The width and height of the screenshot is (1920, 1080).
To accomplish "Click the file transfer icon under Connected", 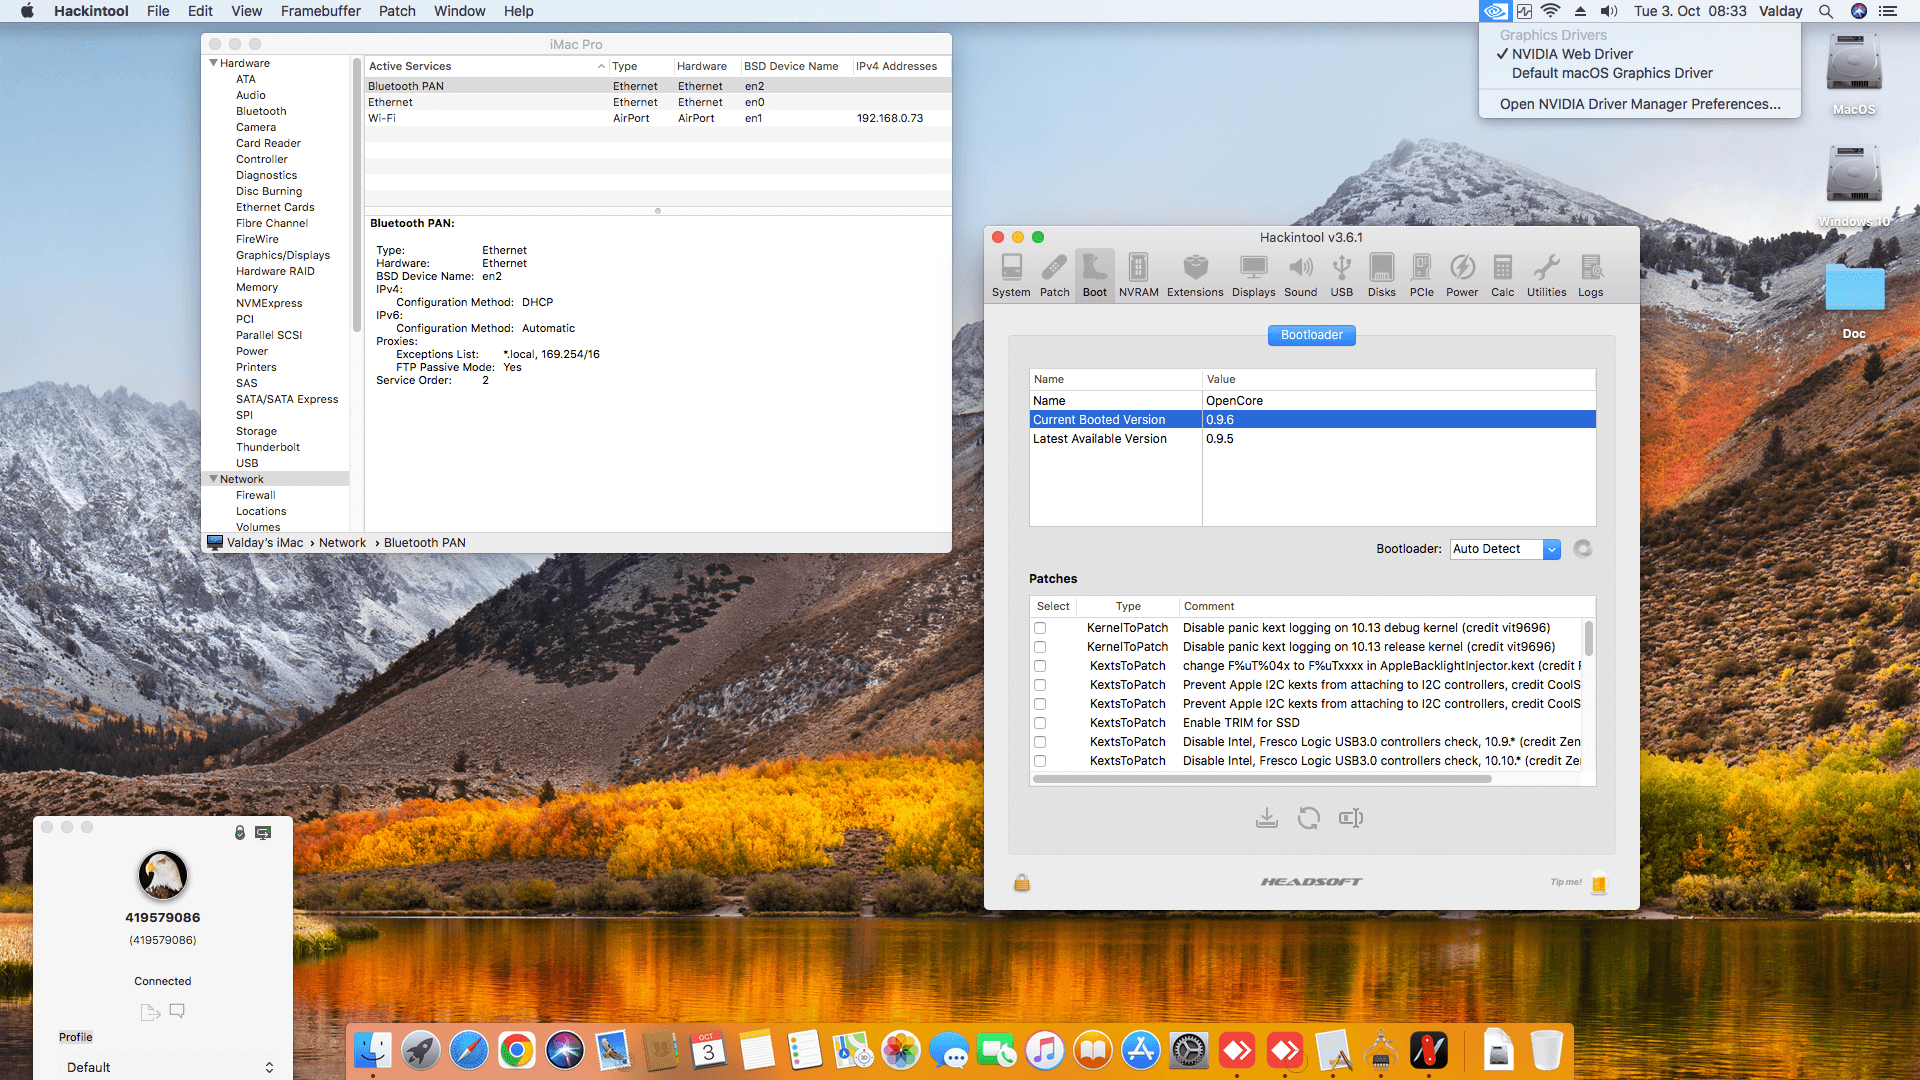I will point(150,1012).
